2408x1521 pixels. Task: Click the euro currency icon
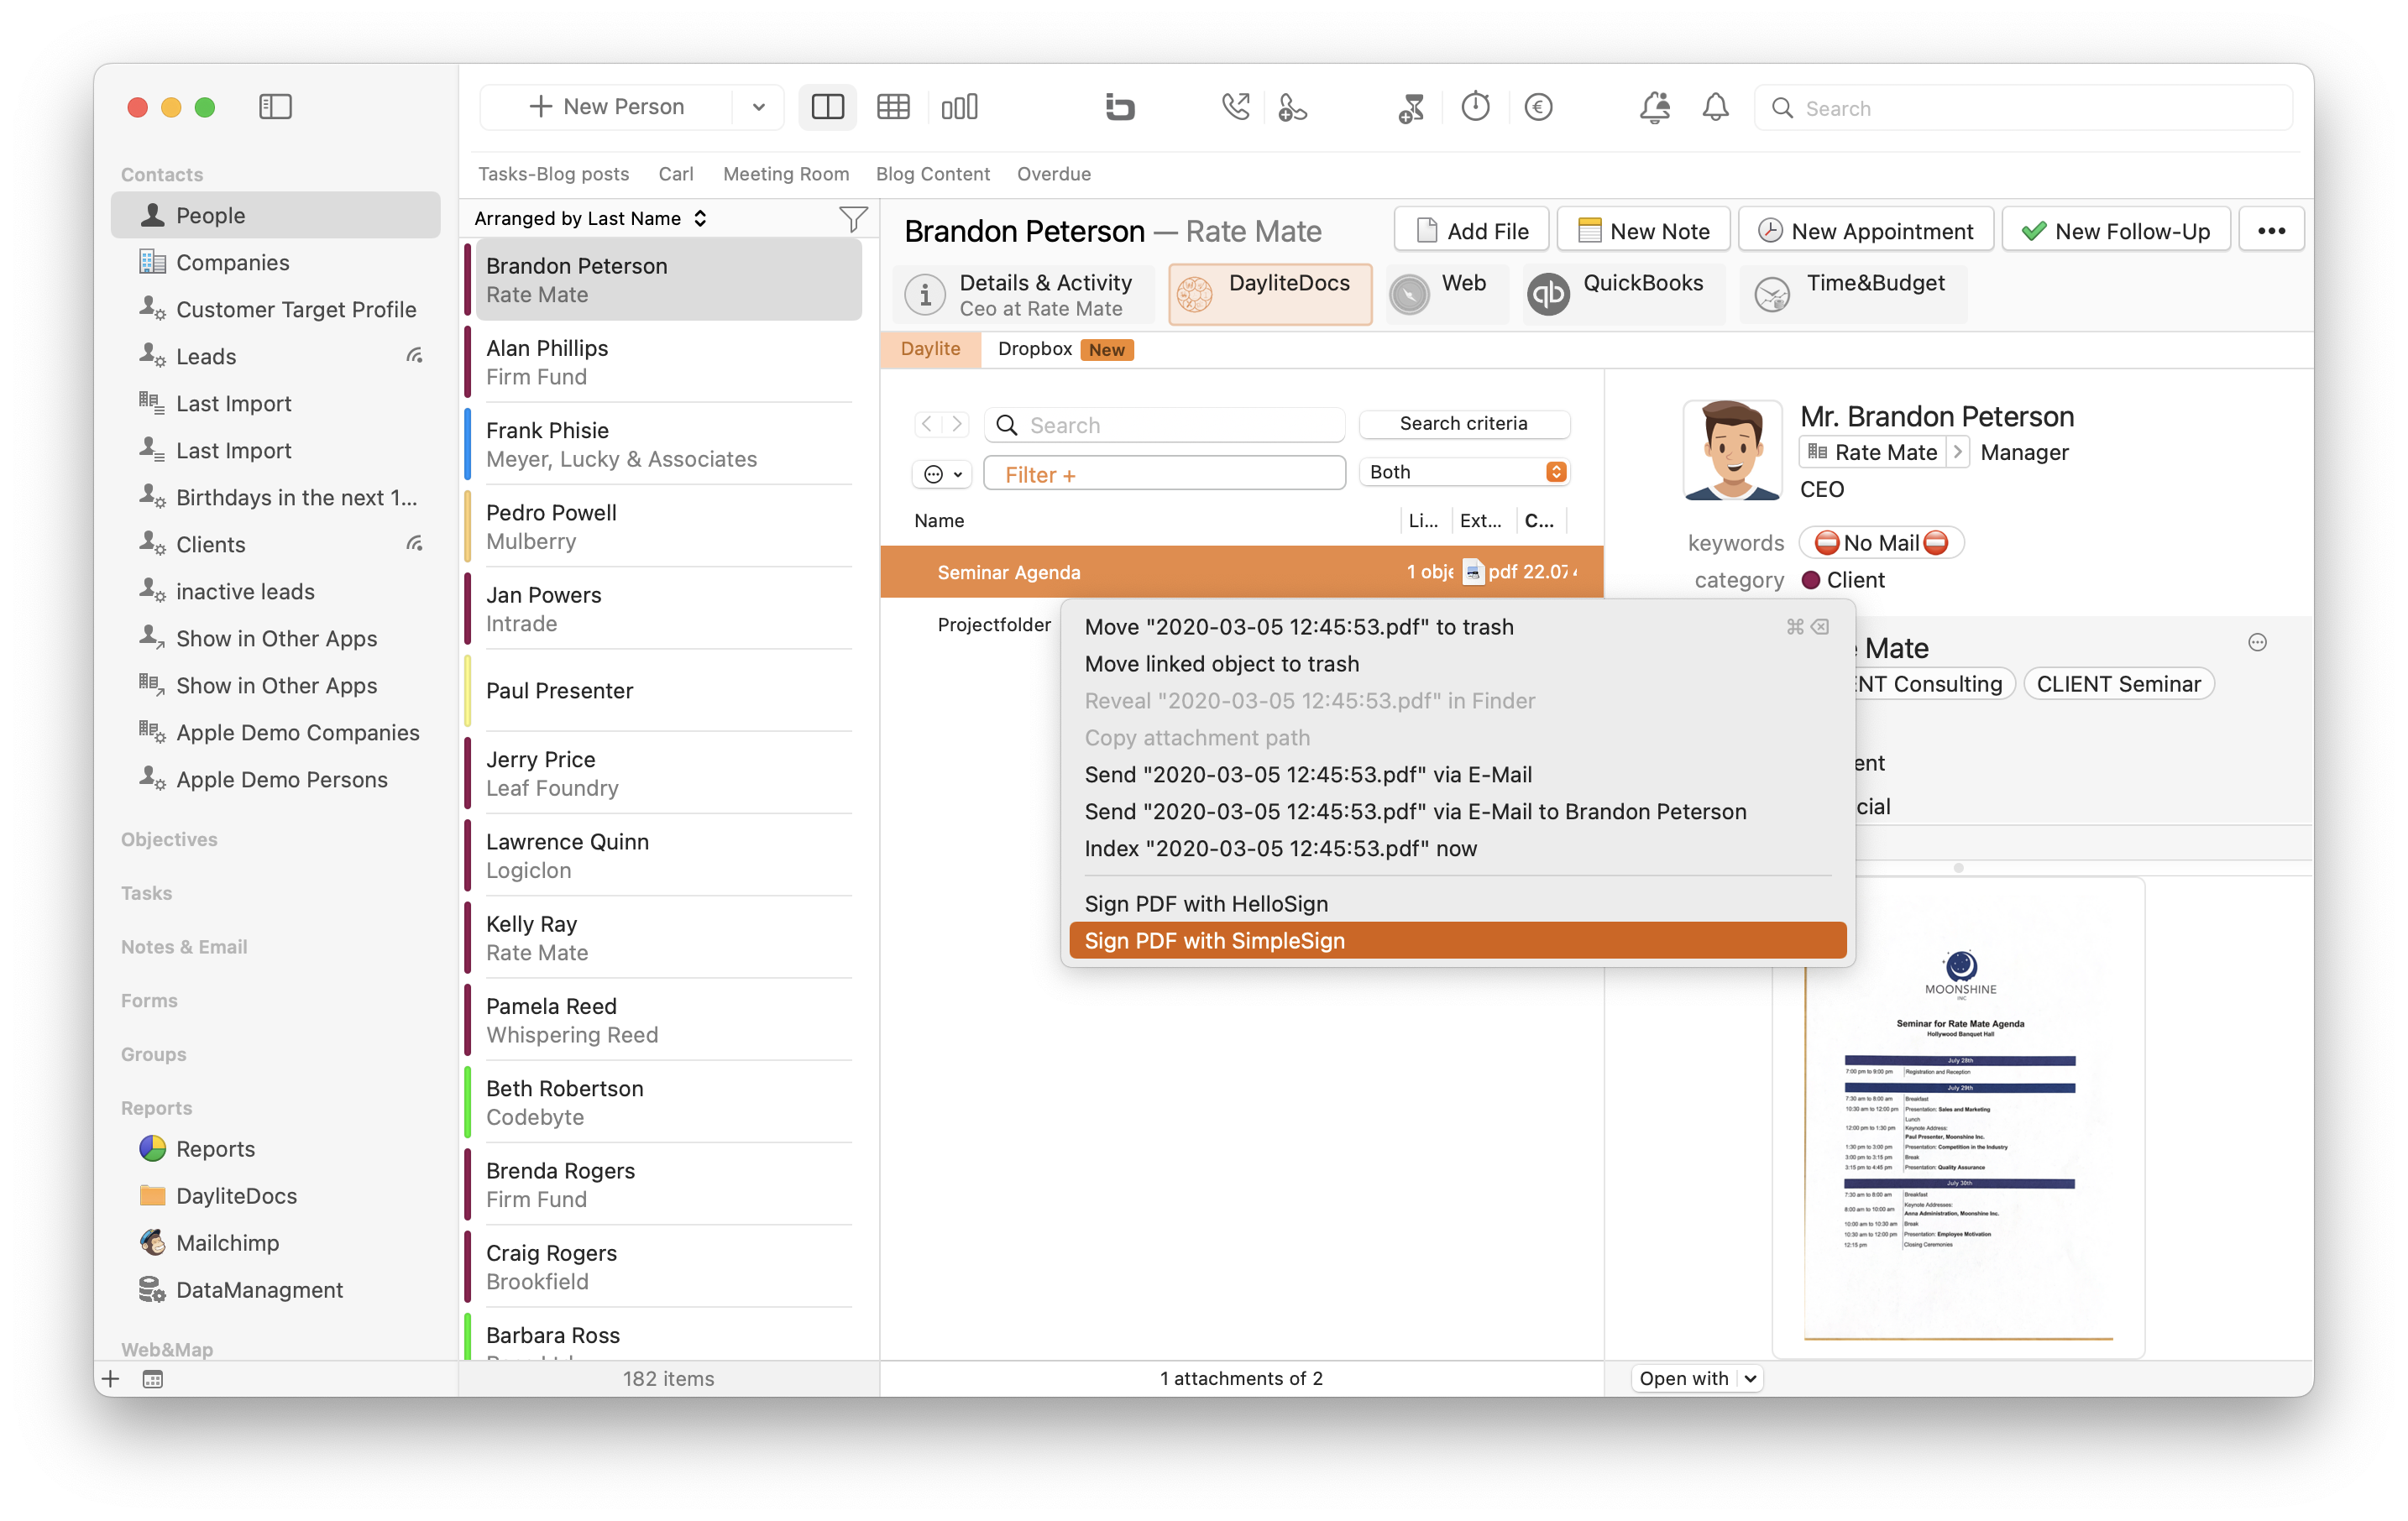coord(1538,107)
